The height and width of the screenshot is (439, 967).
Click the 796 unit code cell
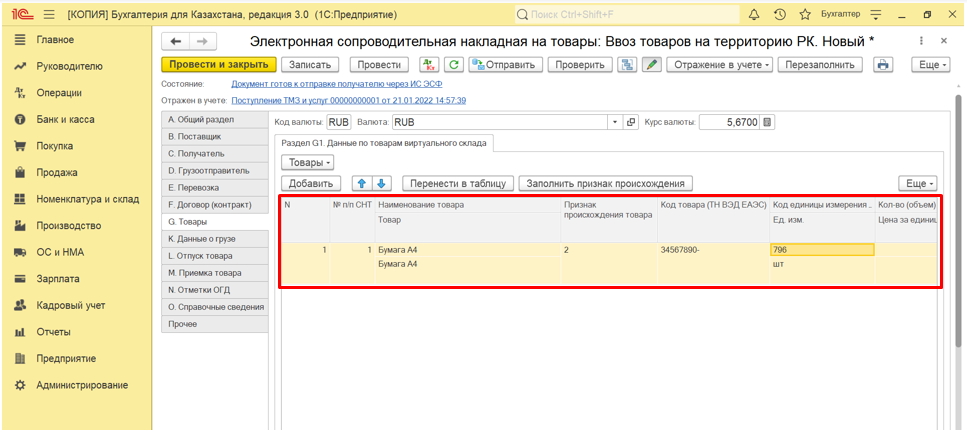point(821,250)
